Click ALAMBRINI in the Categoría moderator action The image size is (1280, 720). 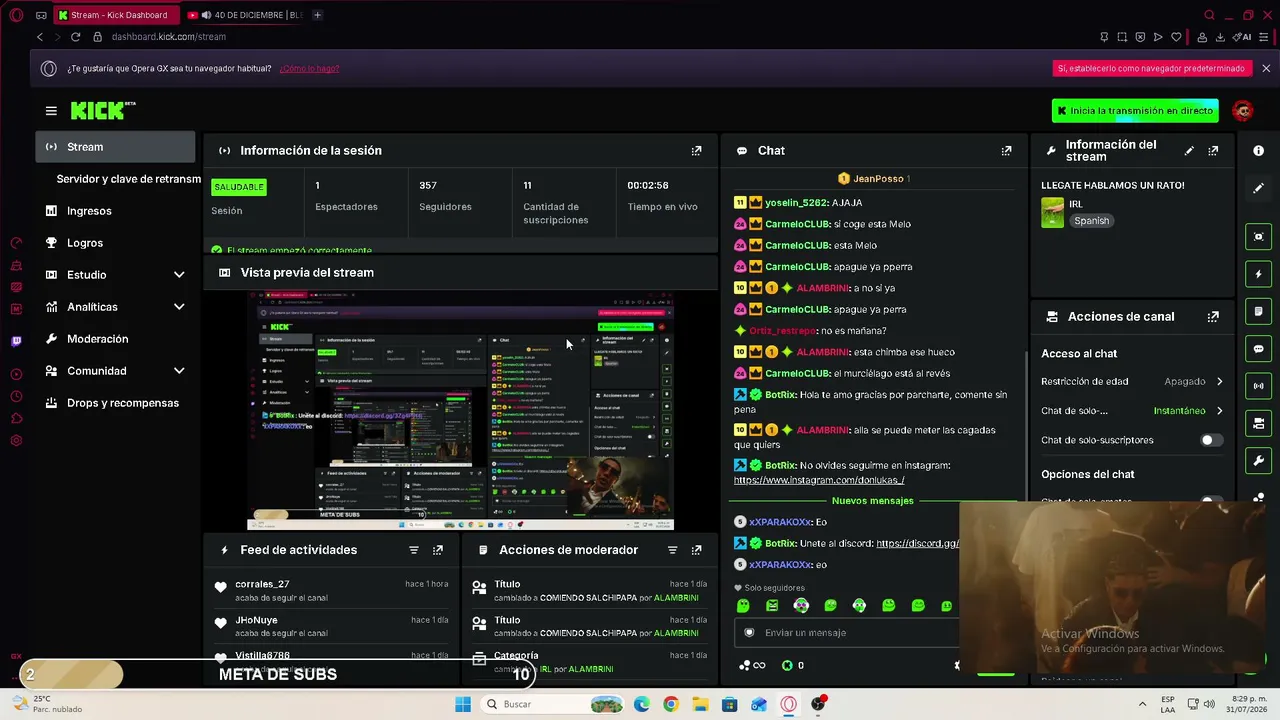coord(591,669)
